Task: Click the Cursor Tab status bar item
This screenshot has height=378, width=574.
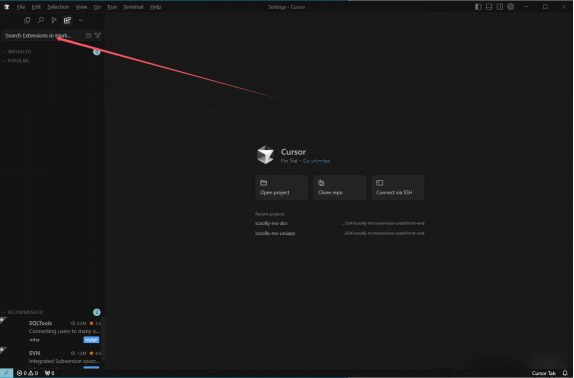Action: coord(544,373)
